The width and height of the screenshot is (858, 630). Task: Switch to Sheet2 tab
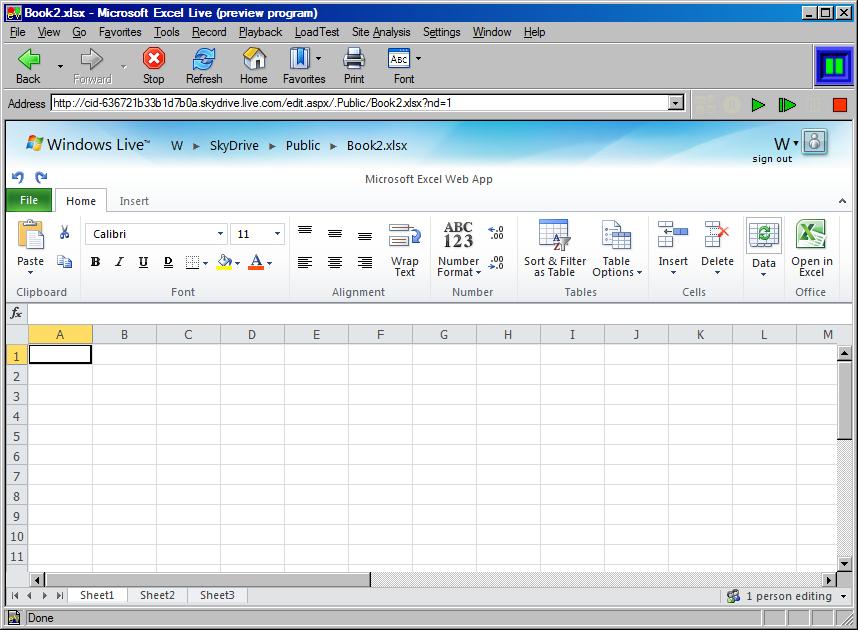click(157, 595)
